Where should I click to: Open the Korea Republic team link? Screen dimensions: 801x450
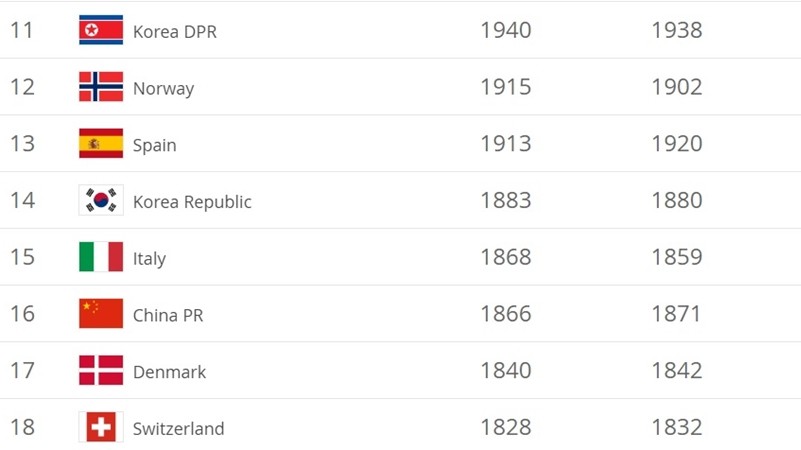coord(192,202)
